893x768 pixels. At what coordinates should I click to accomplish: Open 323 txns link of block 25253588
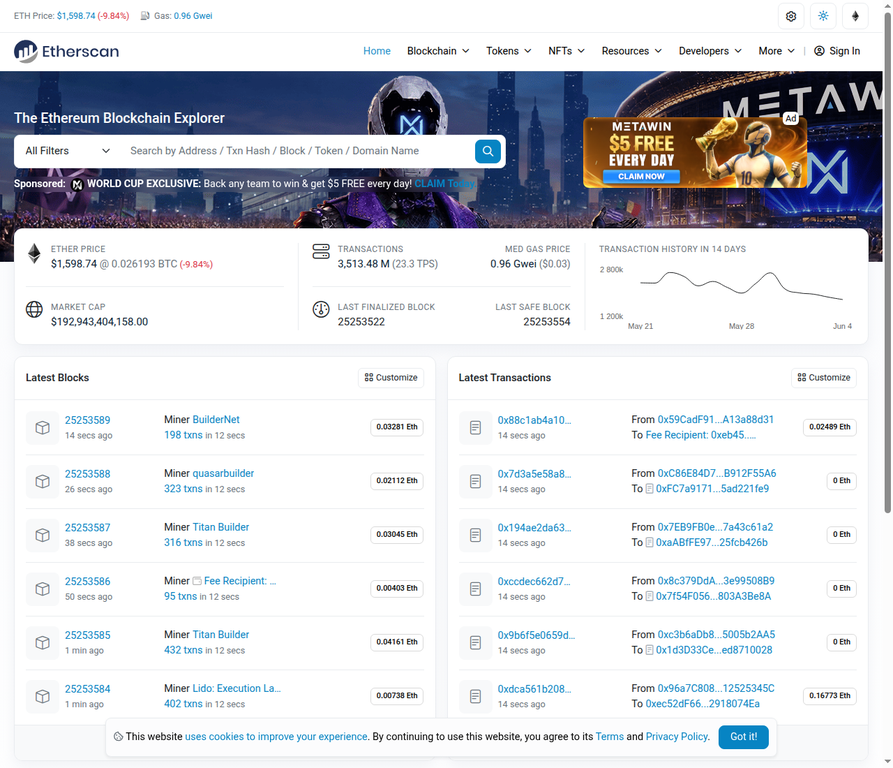[x=183, y=488]
